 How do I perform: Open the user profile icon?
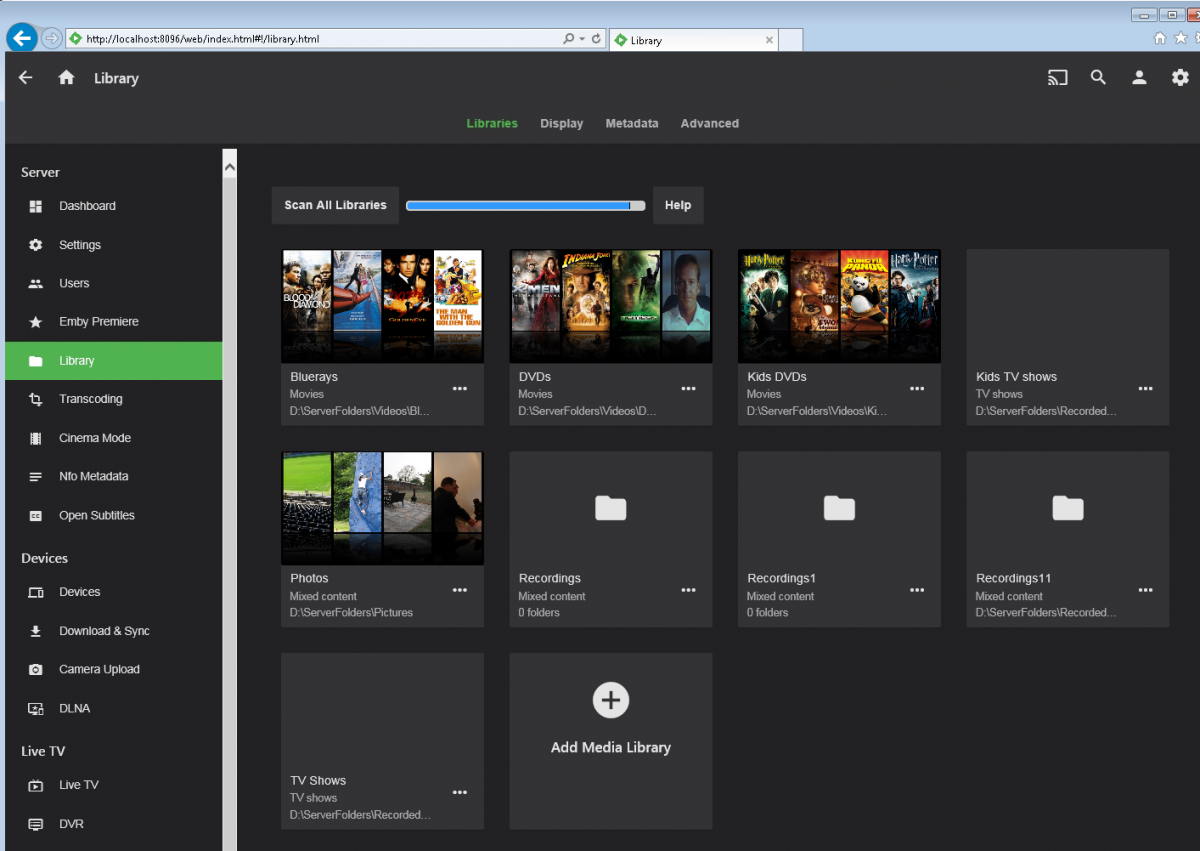tap(1139, 78)
